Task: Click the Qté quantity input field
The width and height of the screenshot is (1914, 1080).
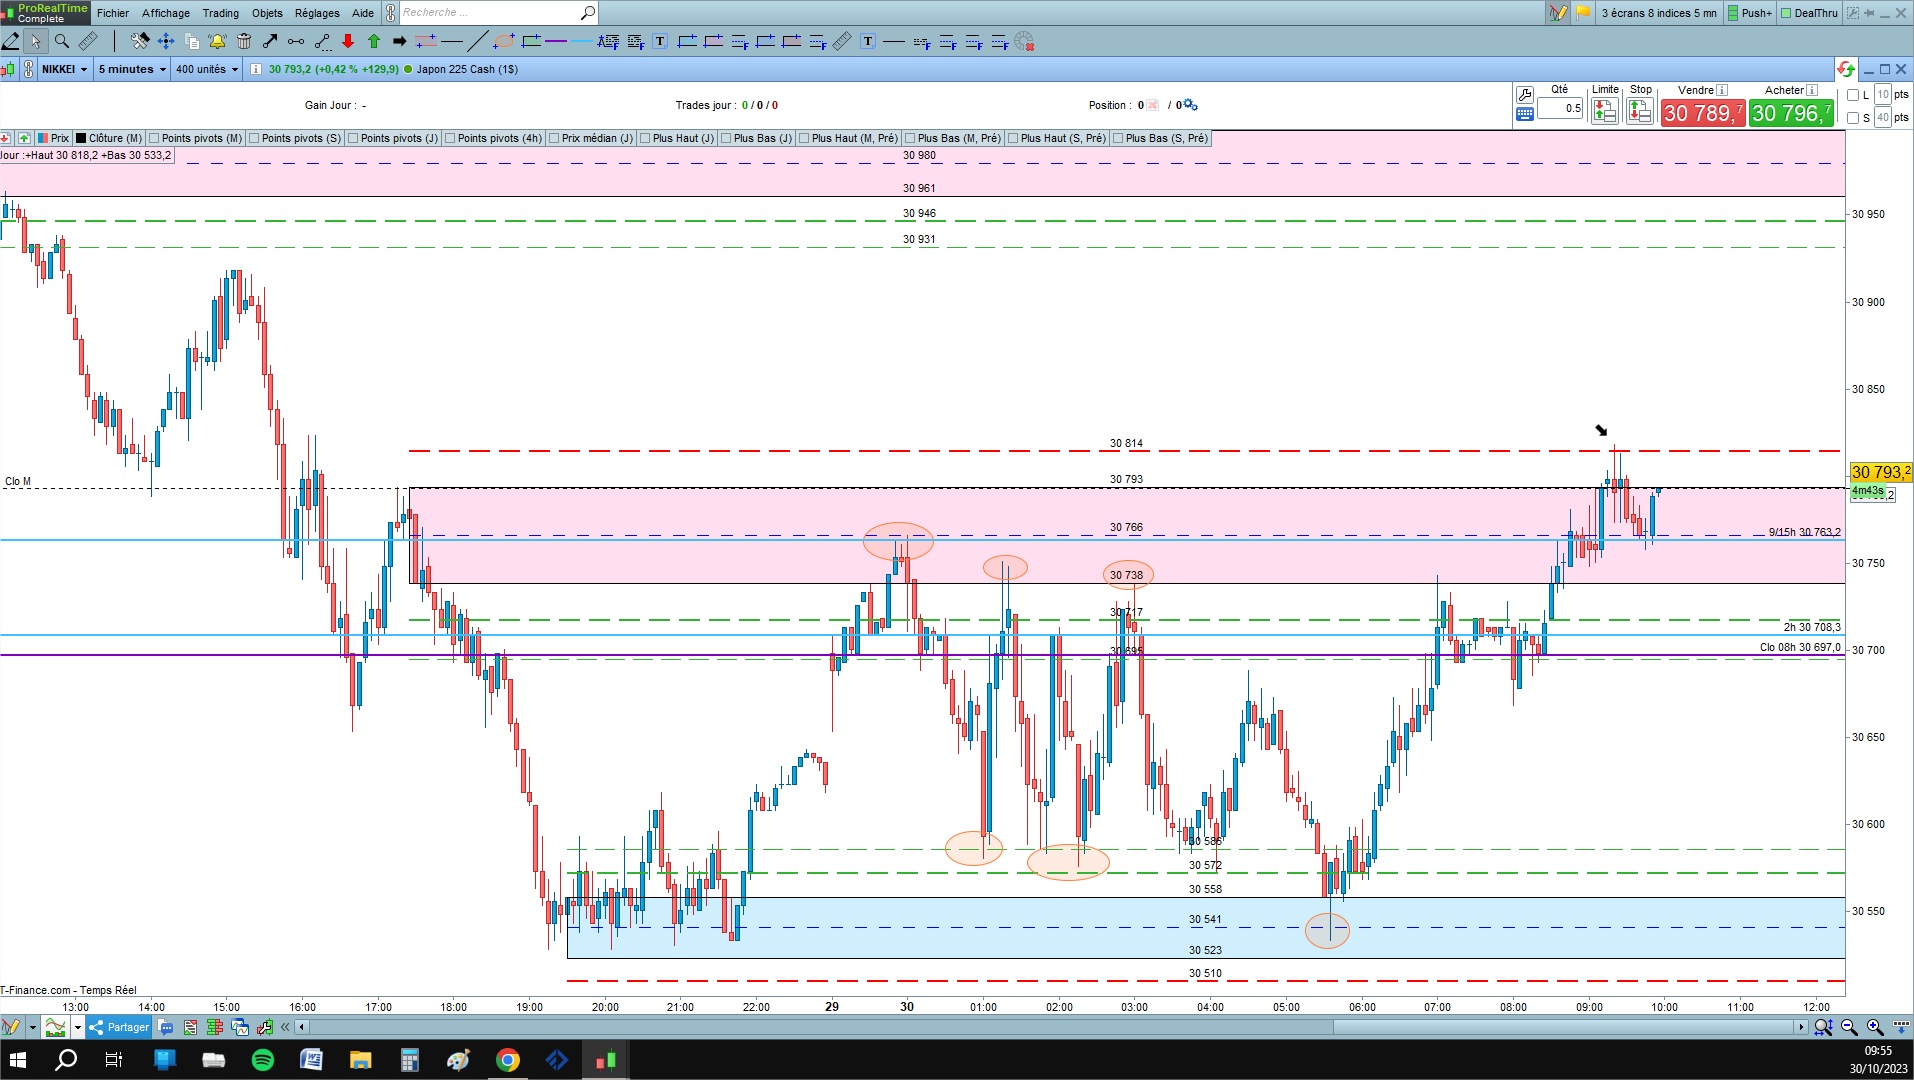Action: pyautogui.click(x=1560, y=108)
